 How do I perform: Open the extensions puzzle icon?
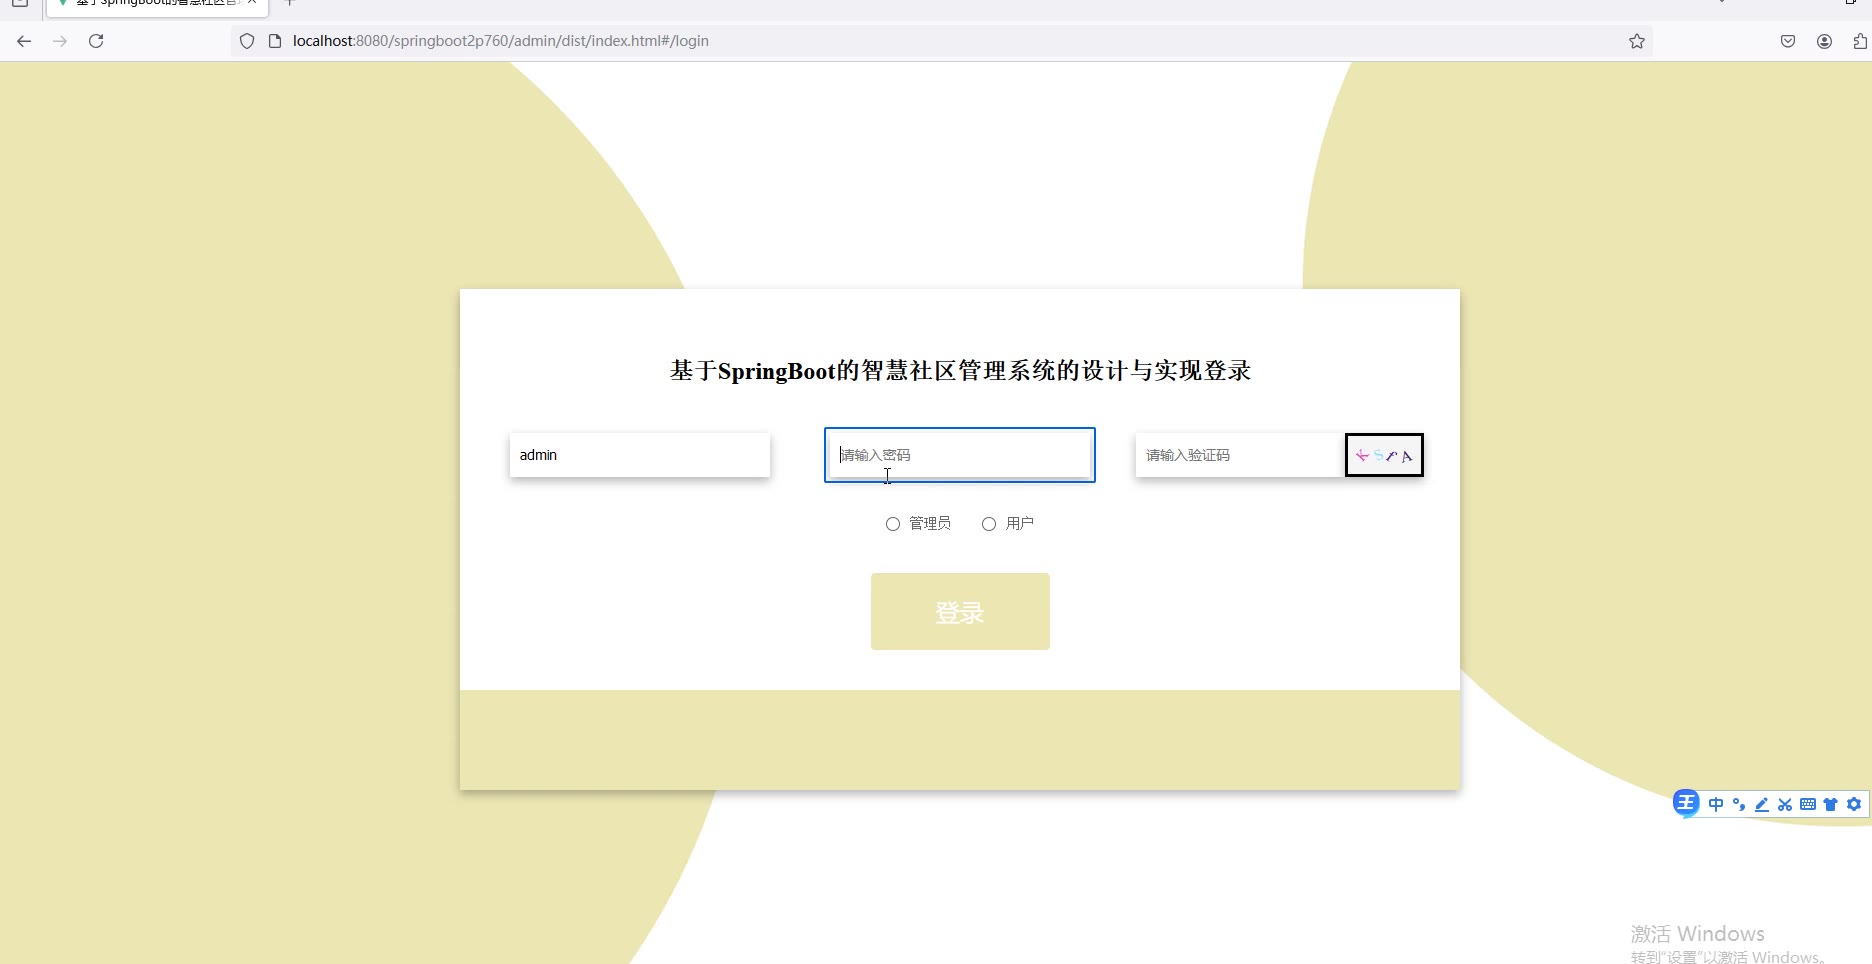tap(1860, 41)
